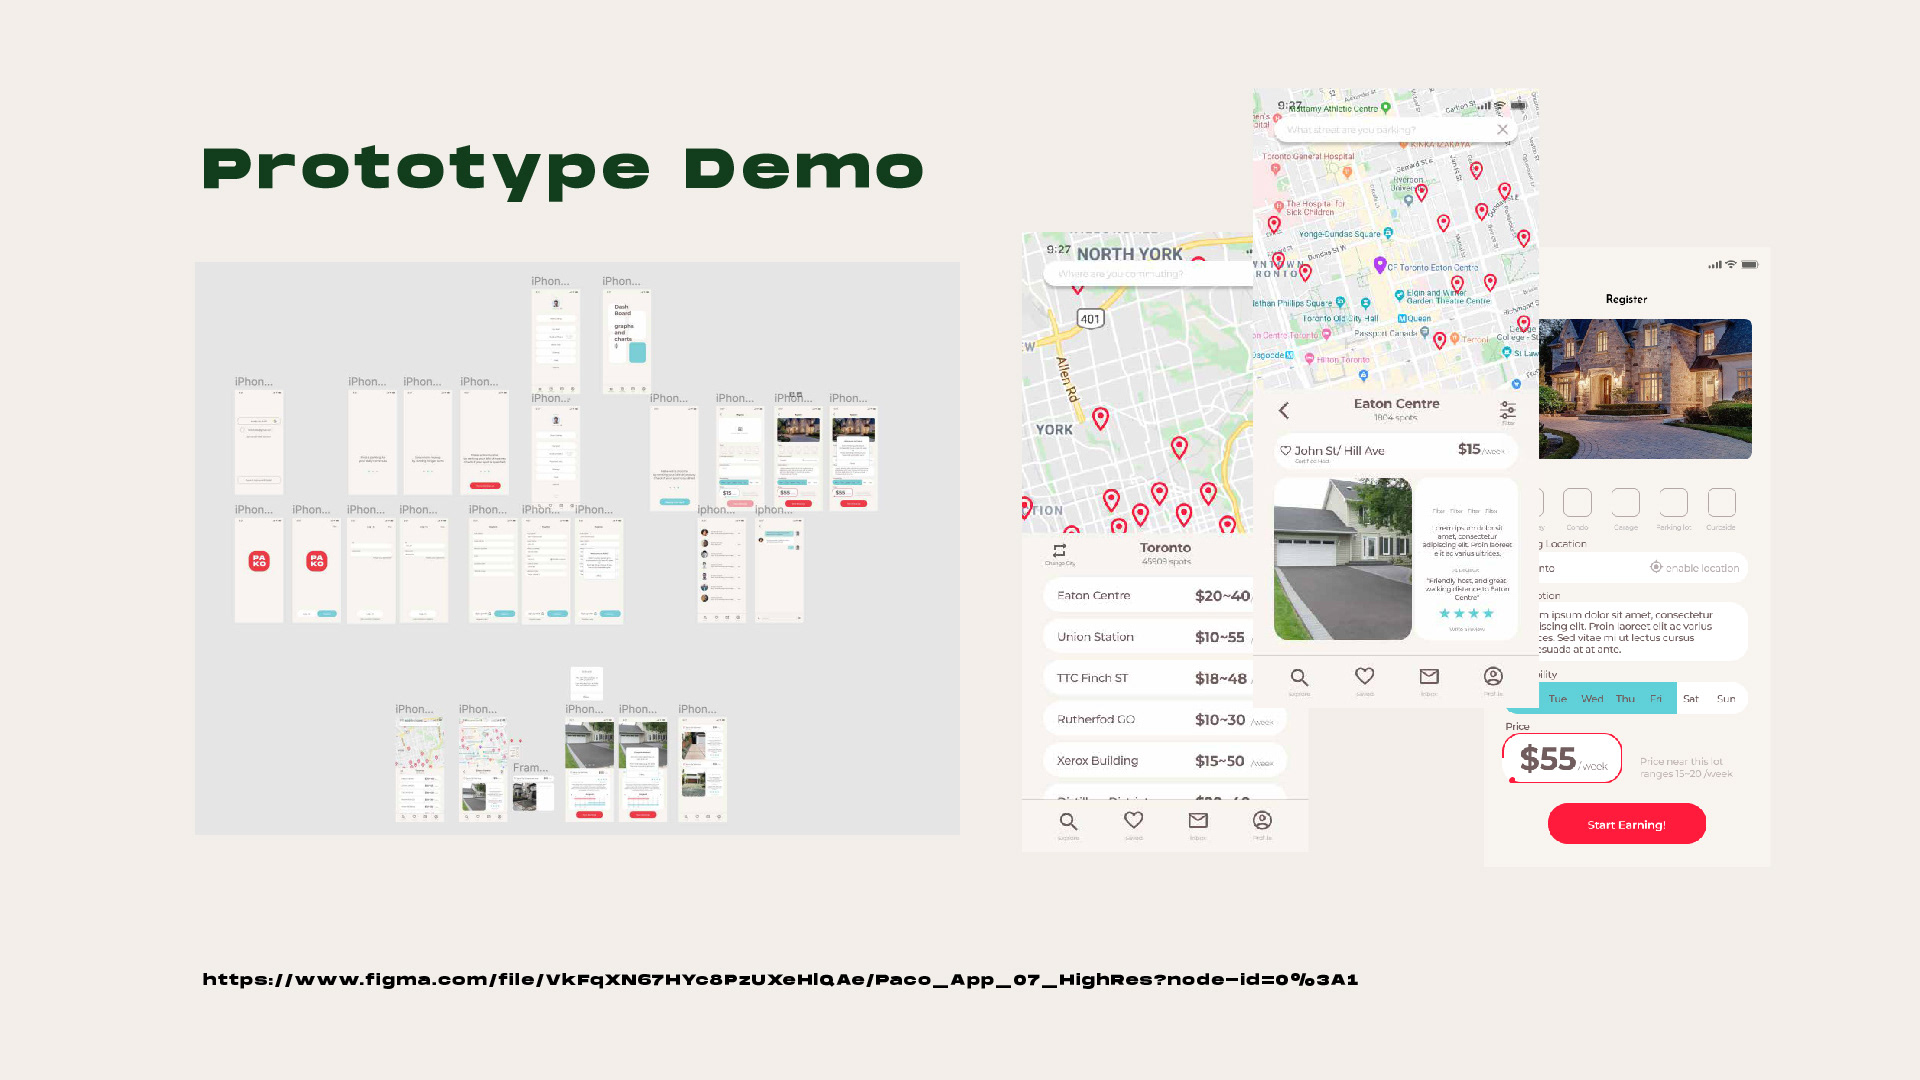Toggle Tue availability
This screenshot has width=1920, height=1080.
click(x=1558, y=699)
